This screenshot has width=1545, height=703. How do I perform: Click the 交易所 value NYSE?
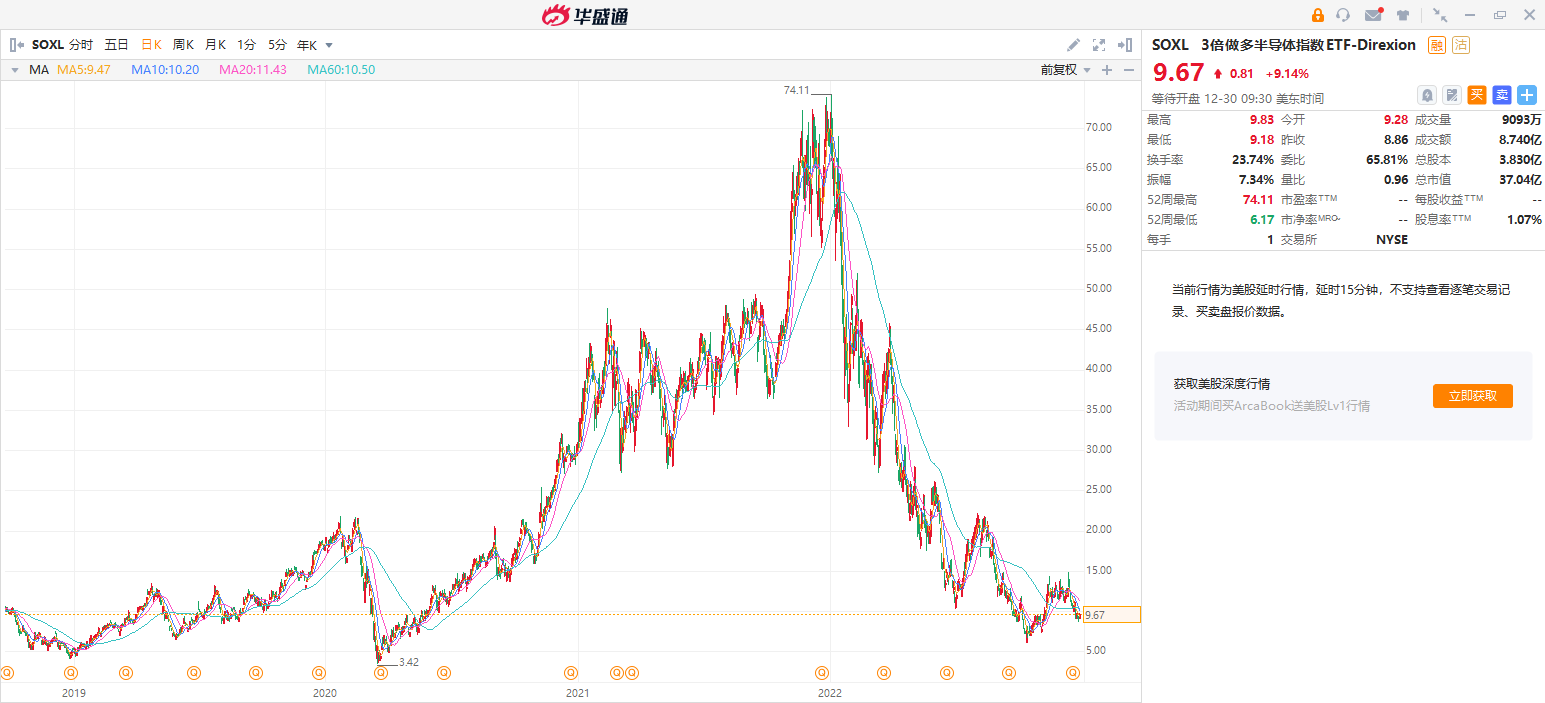point(1392,239)
